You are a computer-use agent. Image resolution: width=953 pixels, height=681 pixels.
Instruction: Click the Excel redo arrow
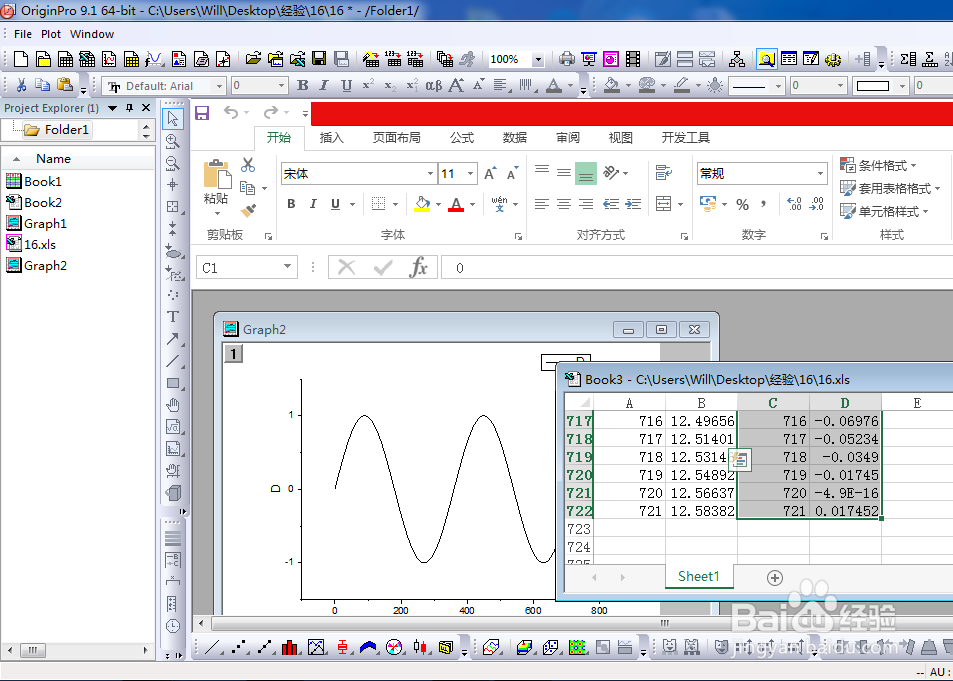(x=270, y=112)
